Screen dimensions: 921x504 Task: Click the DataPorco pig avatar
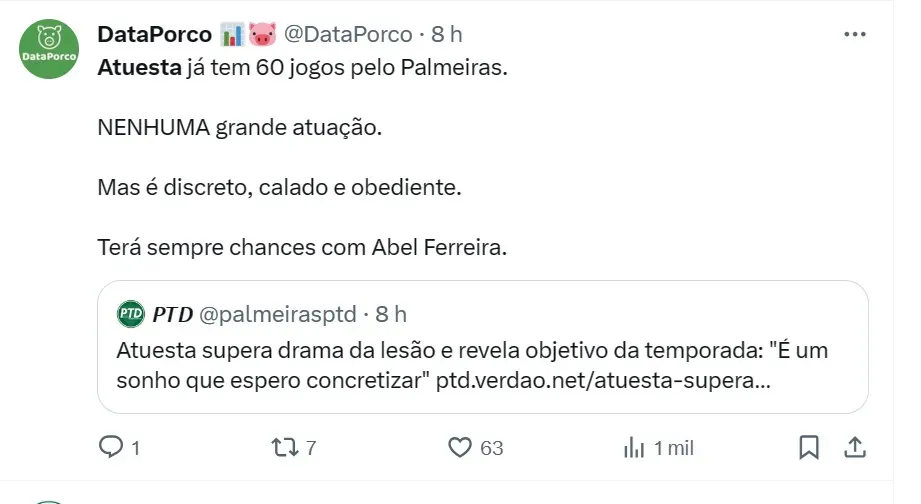[x=49, y=49]
